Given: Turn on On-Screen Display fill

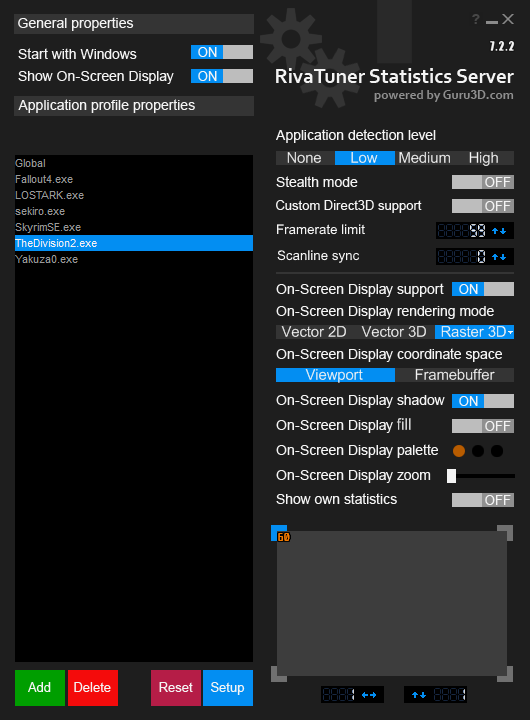Looking at the screenshot, I should pyautogui.click(x=483, y=426).
